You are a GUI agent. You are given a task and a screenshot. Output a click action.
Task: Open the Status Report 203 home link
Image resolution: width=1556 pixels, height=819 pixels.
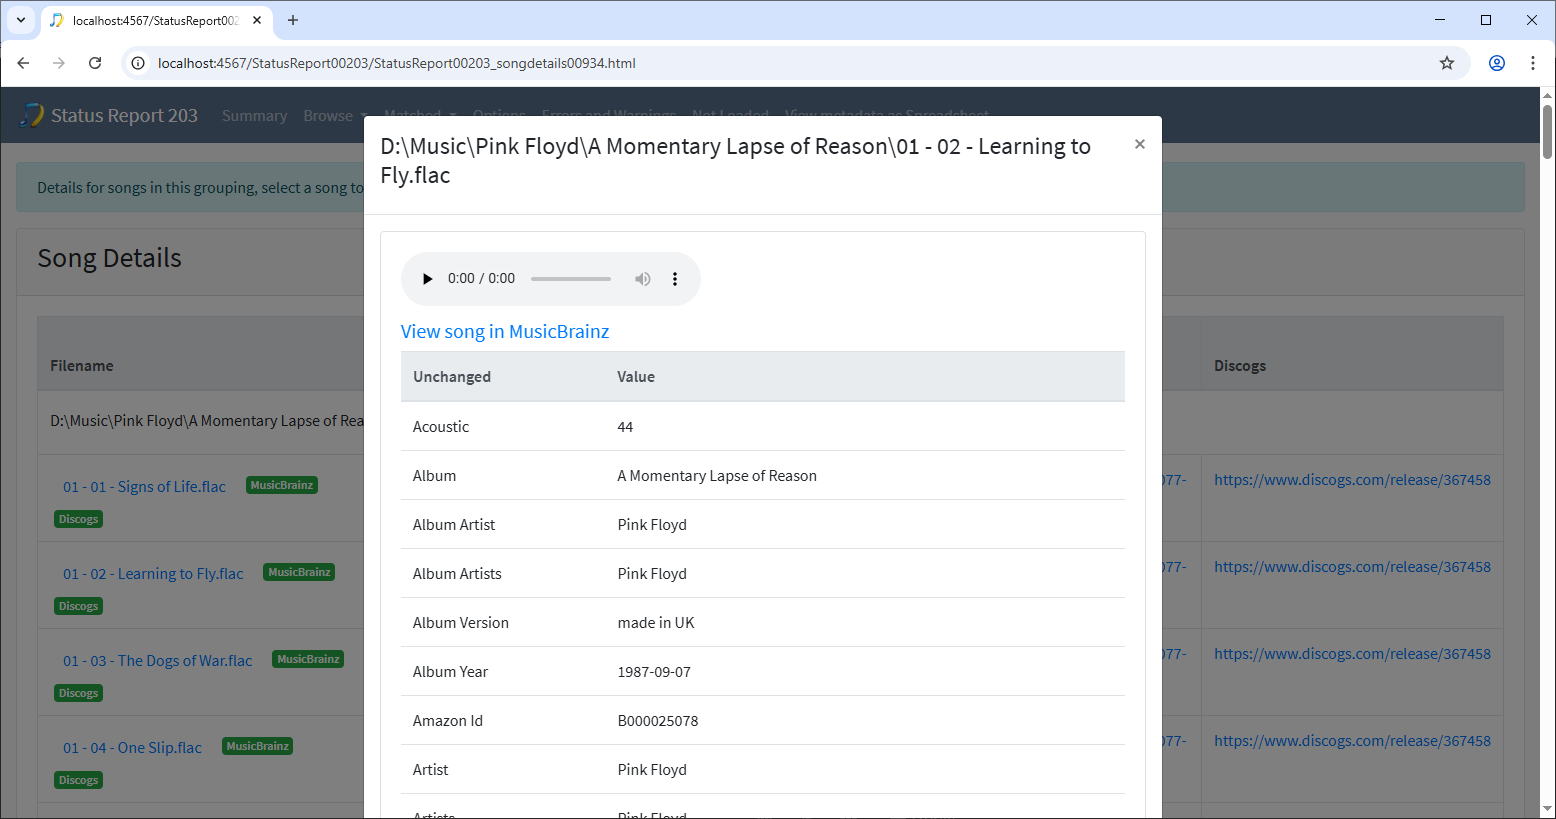(x=124, y=116)
